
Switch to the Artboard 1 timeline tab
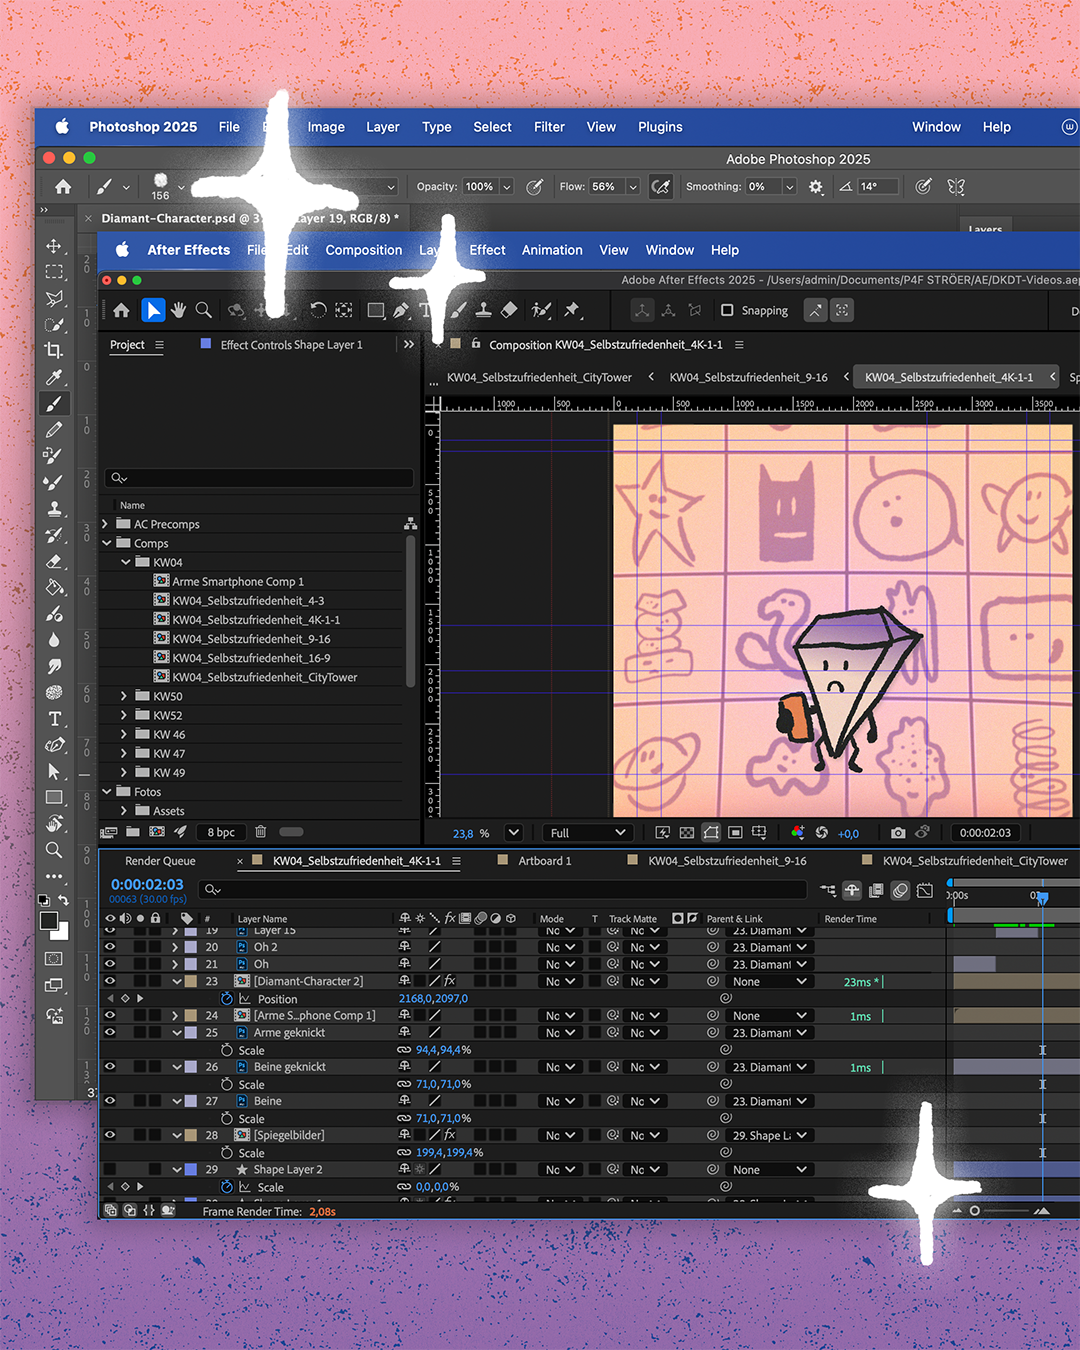(x=548, y=860)
